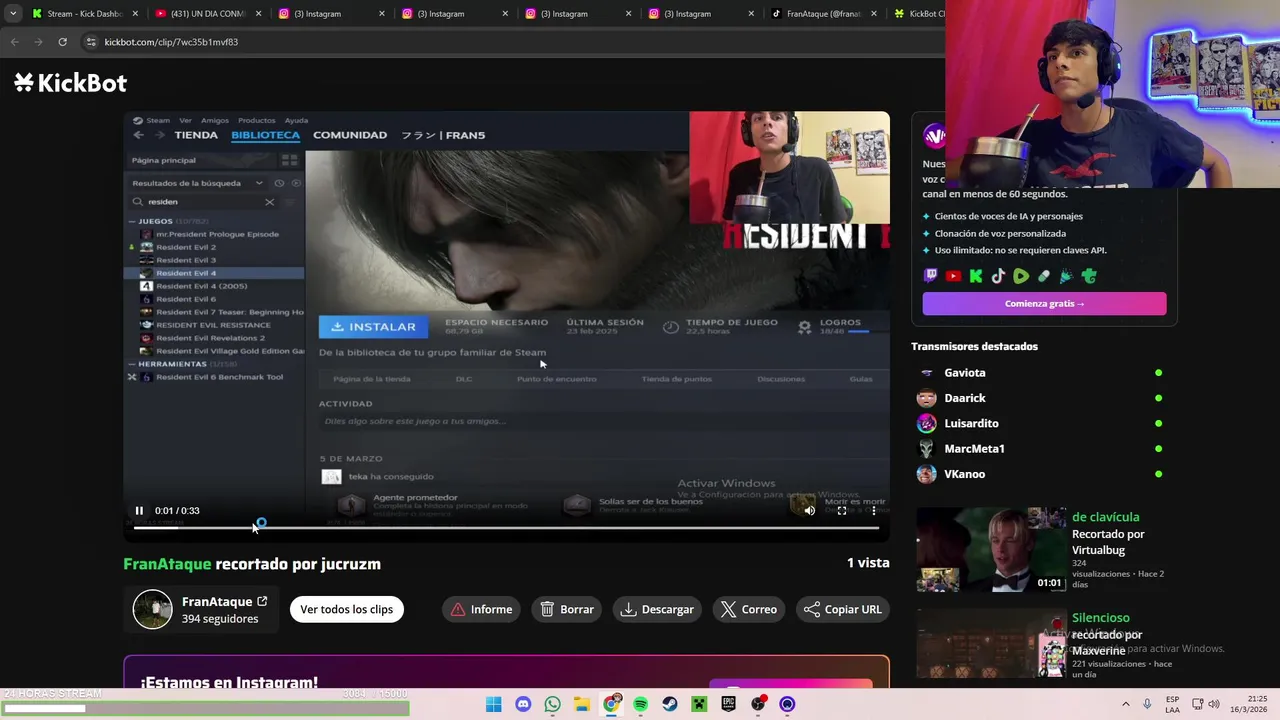Click the green FranAtaque name in clip title

(x=167, y=564)
